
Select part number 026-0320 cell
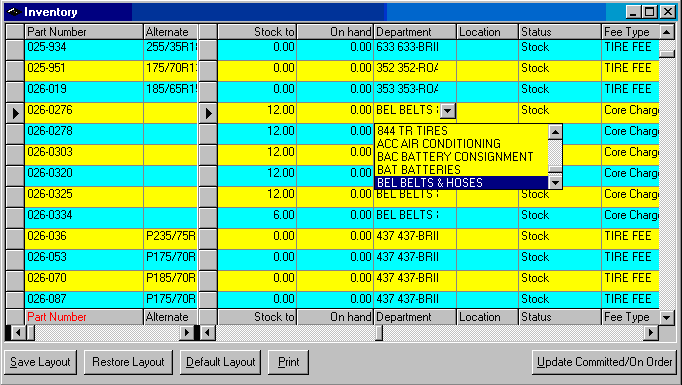[x=84, y=175]
